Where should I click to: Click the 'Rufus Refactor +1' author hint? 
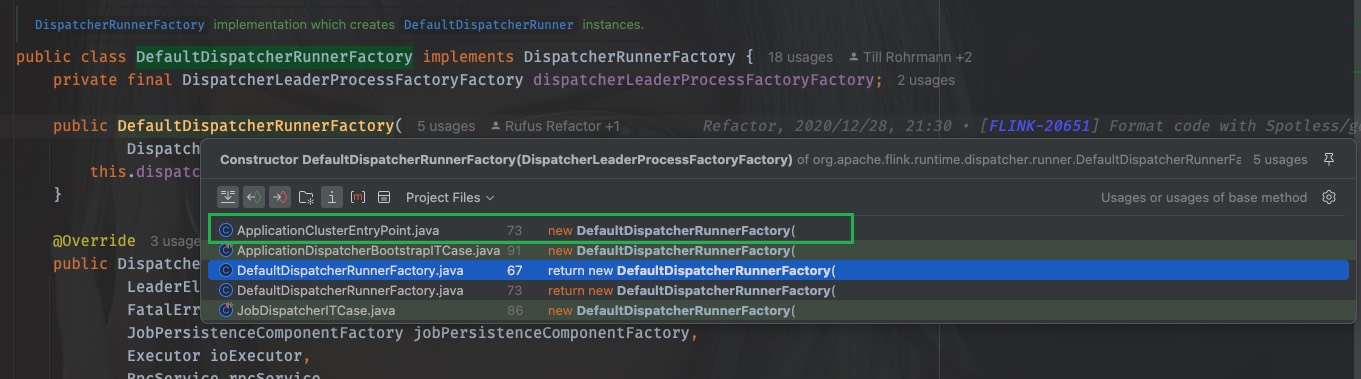[x=555, y=126]
